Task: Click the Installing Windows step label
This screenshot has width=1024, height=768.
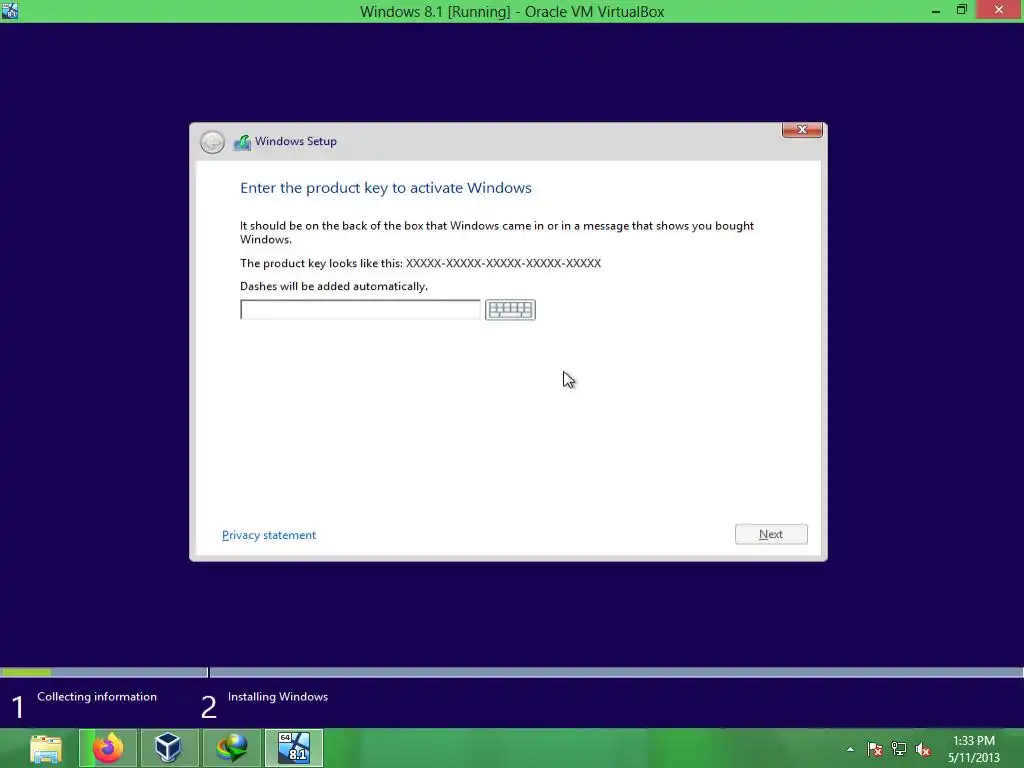Action: click(x=278, y=697)
